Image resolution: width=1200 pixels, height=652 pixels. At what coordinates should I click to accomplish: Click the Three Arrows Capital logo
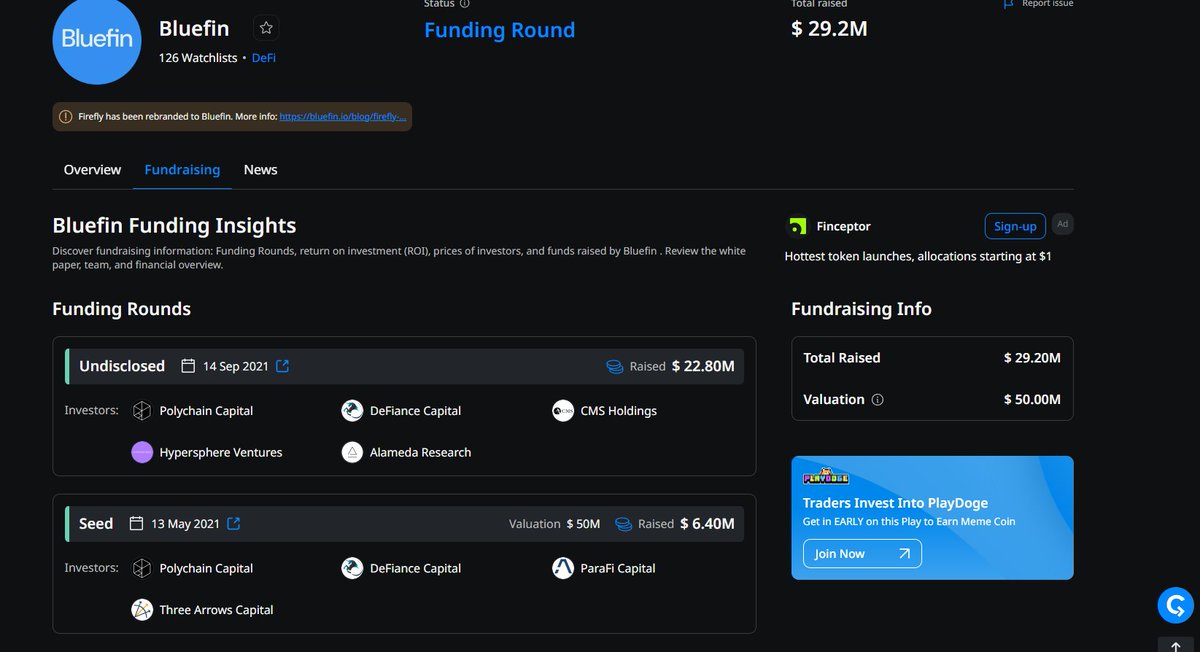142,610
